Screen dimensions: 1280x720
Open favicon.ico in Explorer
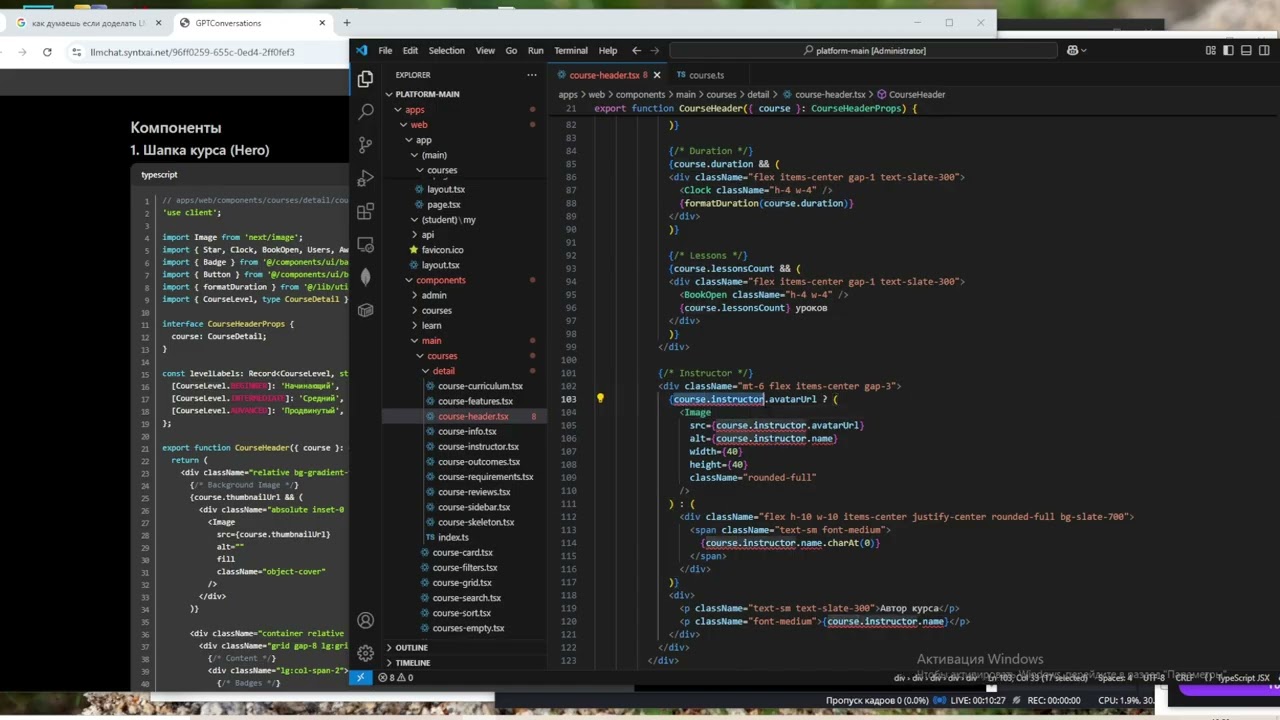pos(442,250)
